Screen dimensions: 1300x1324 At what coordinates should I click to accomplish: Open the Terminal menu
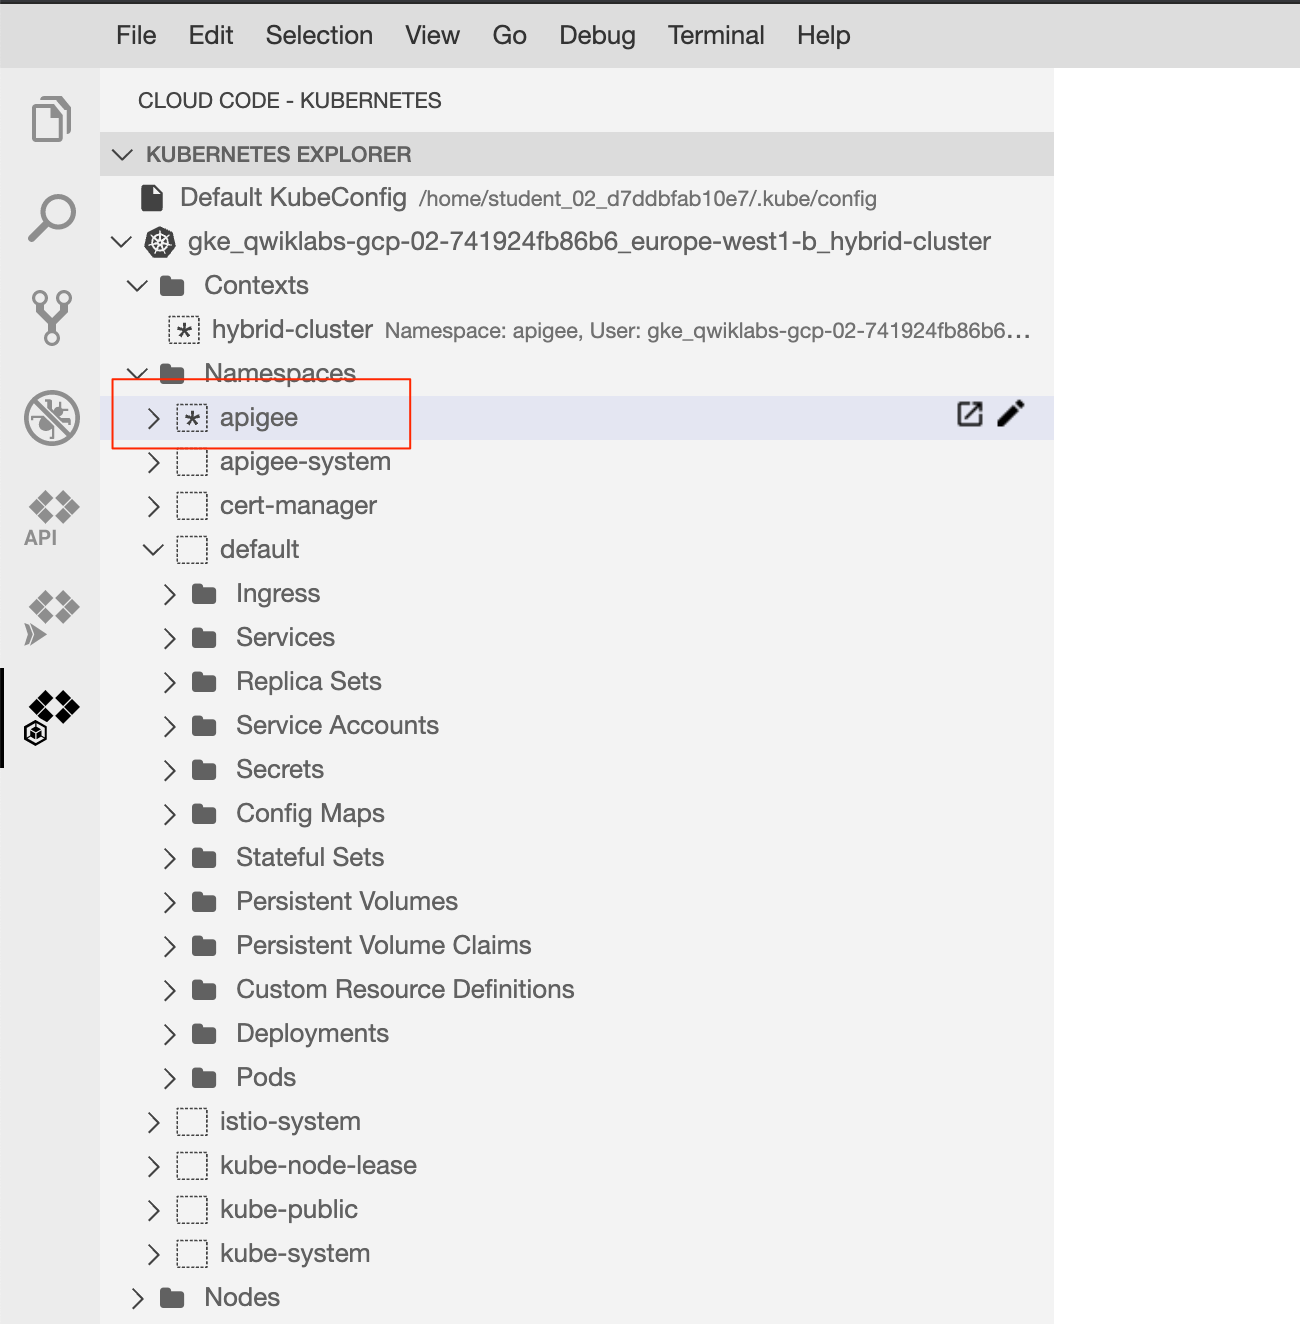[716, 35]
